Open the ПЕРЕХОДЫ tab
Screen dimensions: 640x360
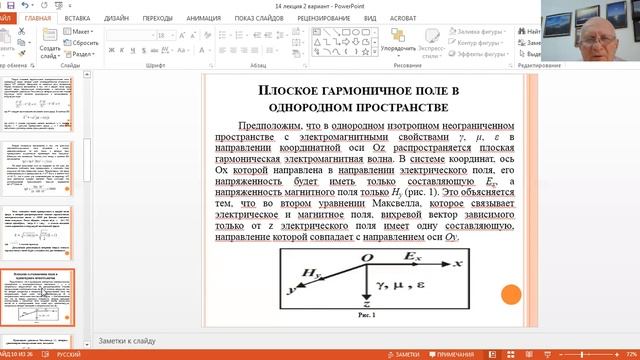point(158,18)
